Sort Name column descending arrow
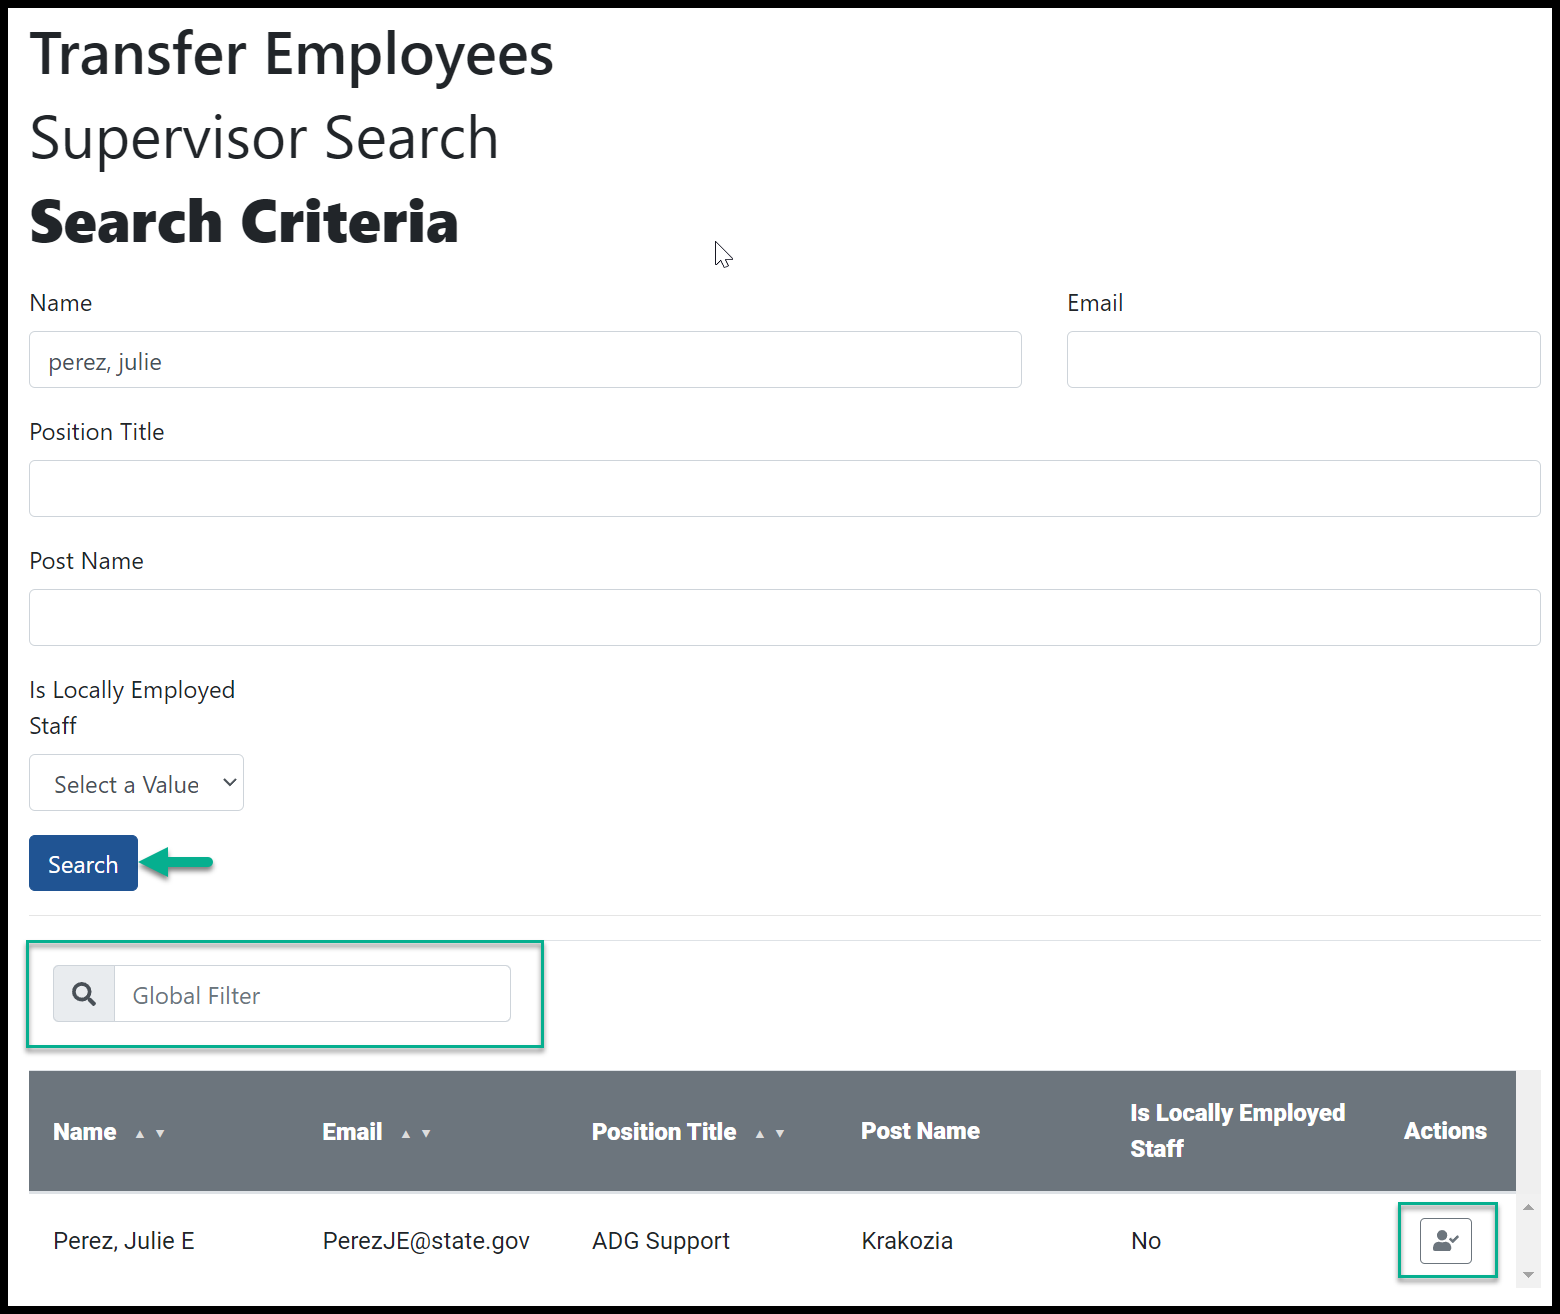 [160, 1134]
